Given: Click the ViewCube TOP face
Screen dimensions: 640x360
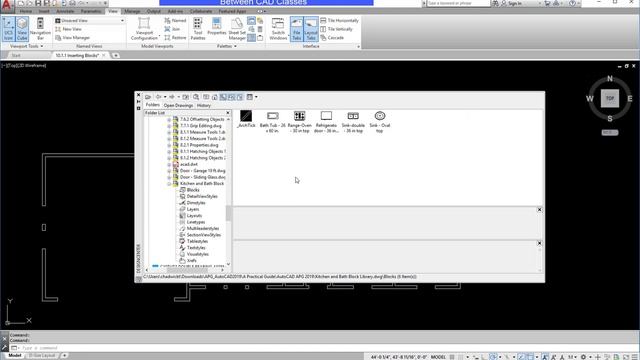Looking at the screenshot, I should [x=610, y=98].
